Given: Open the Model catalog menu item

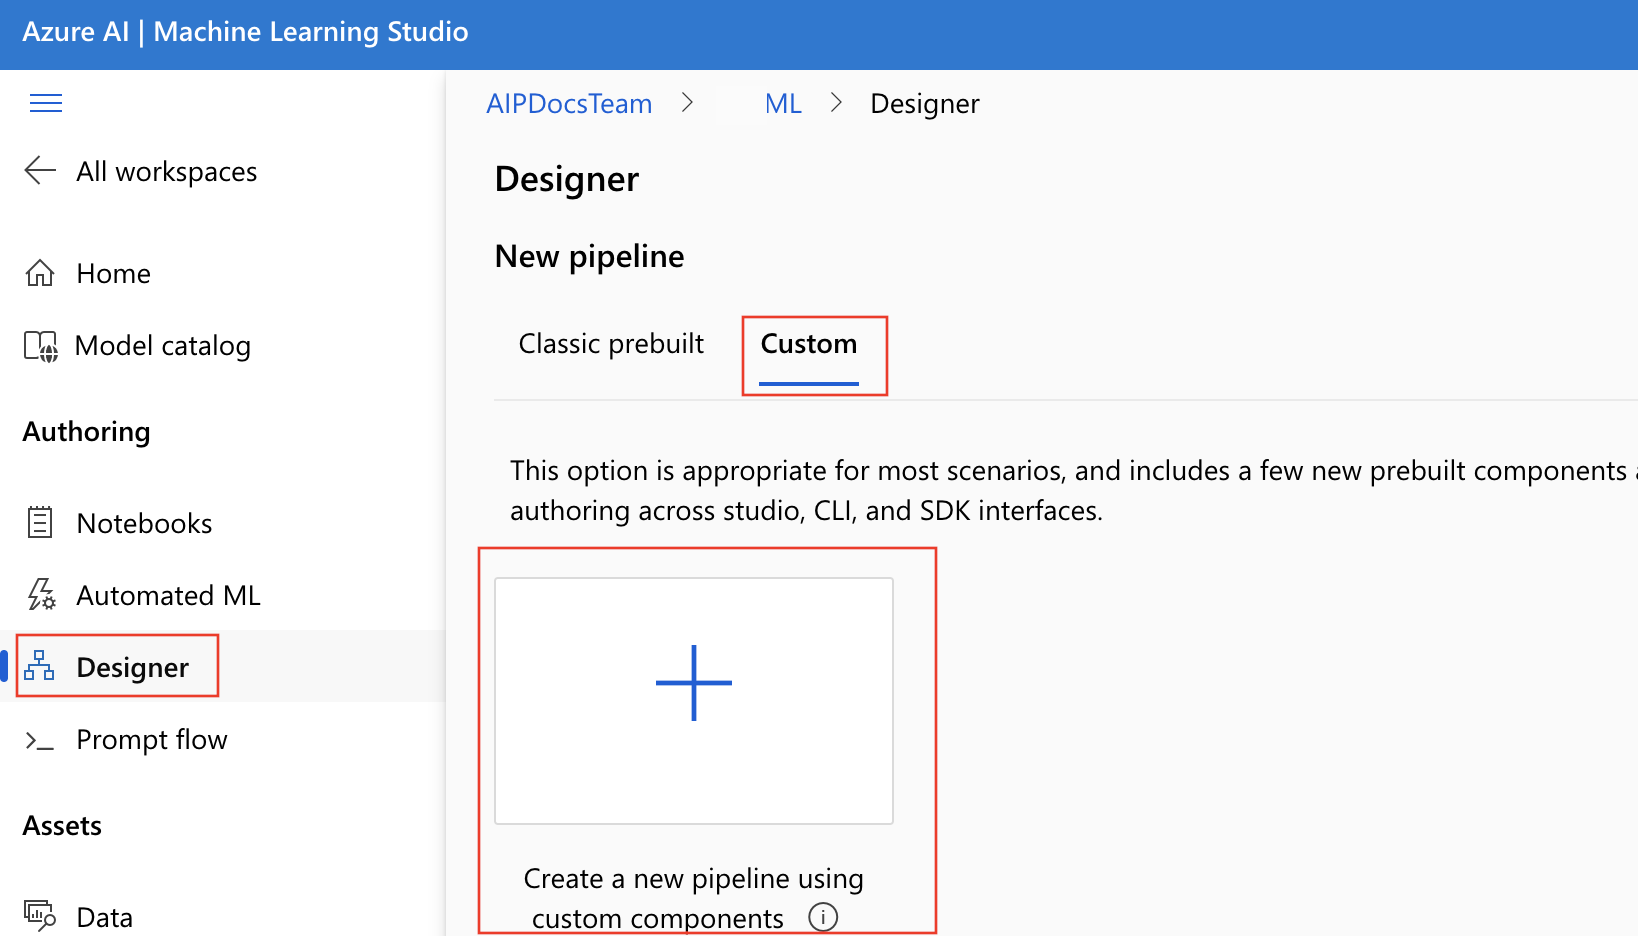Looking at the screenshot, I should pos(163,346).
